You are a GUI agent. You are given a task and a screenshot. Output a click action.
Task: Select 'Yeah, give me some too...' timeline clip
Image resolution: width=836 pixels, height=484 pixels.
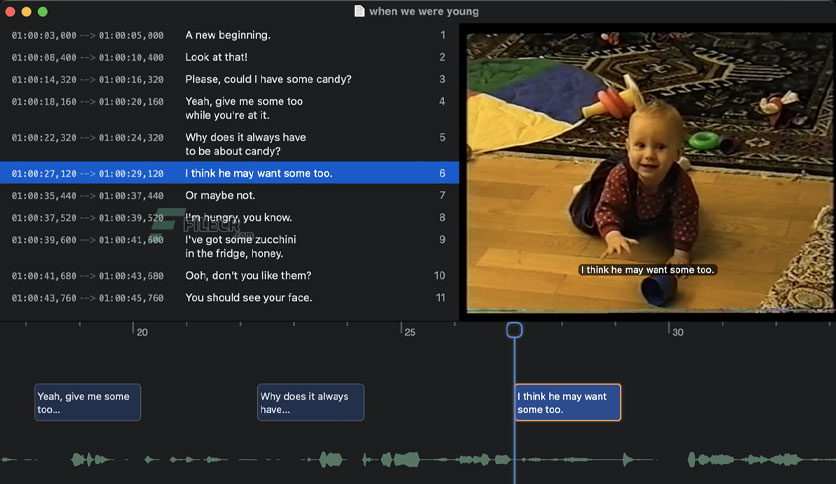(87, 402)
